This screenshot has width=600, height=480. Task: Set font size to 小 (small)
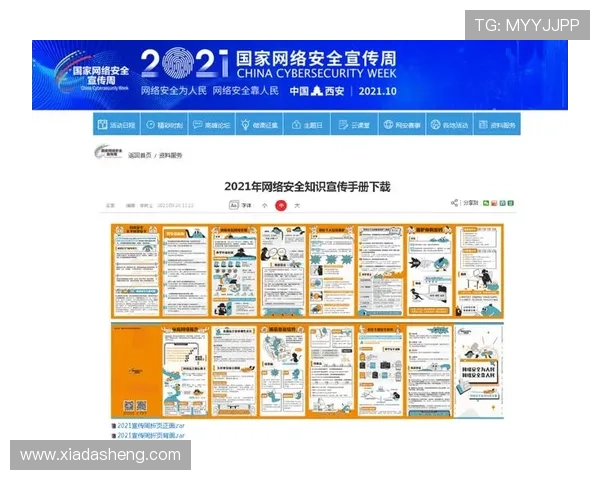[x=264, y=206]
